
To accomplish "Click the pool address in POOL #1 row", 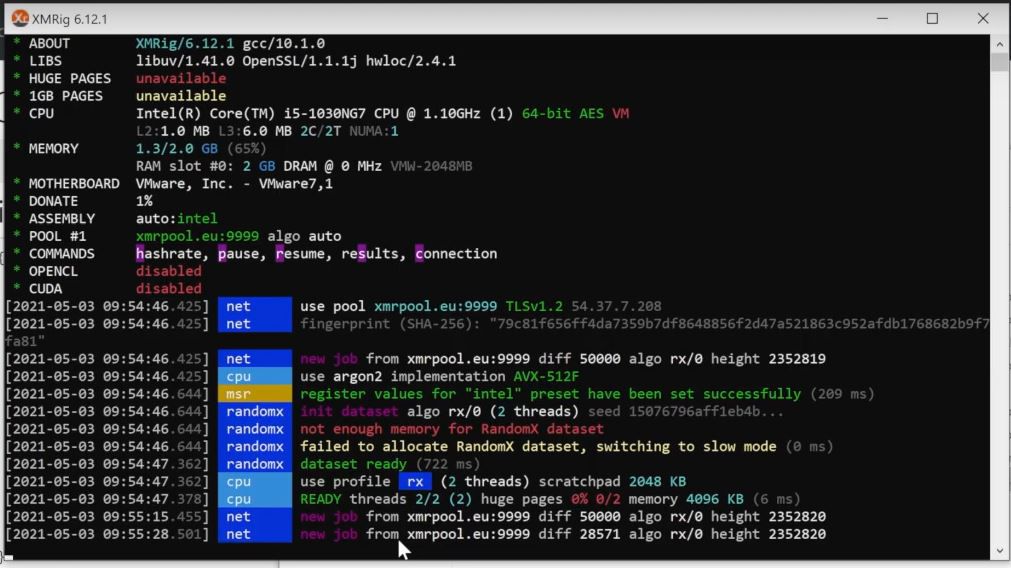I will pos(197,236).
